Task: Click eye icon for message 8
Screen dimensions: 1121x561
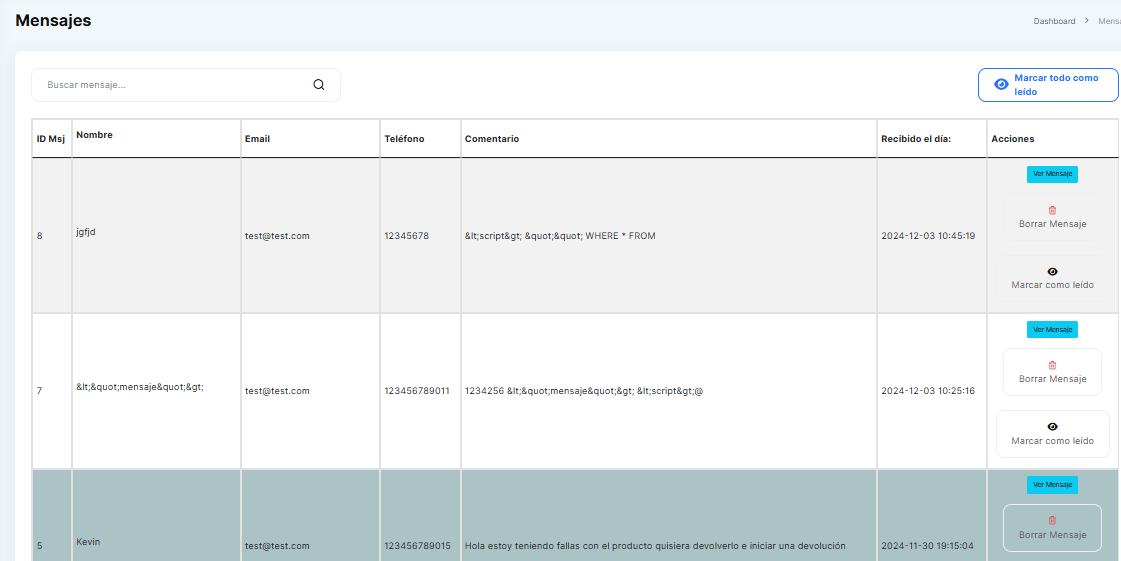Action: click(x=1052, y=272)
